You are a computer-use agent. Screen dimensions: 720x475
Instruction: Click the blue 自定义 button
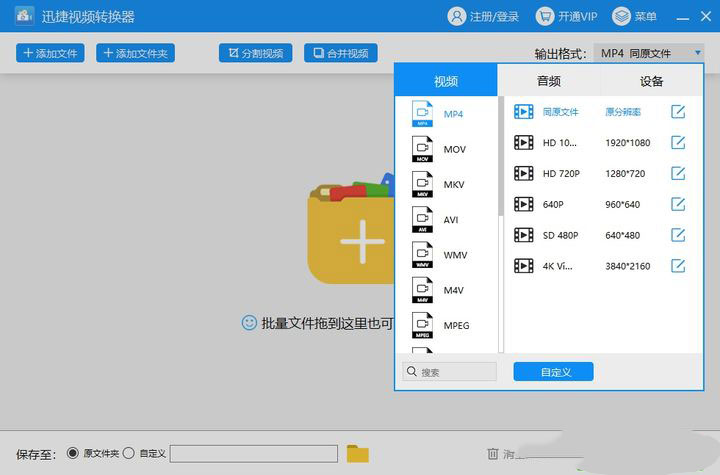(x=553, y=372)
